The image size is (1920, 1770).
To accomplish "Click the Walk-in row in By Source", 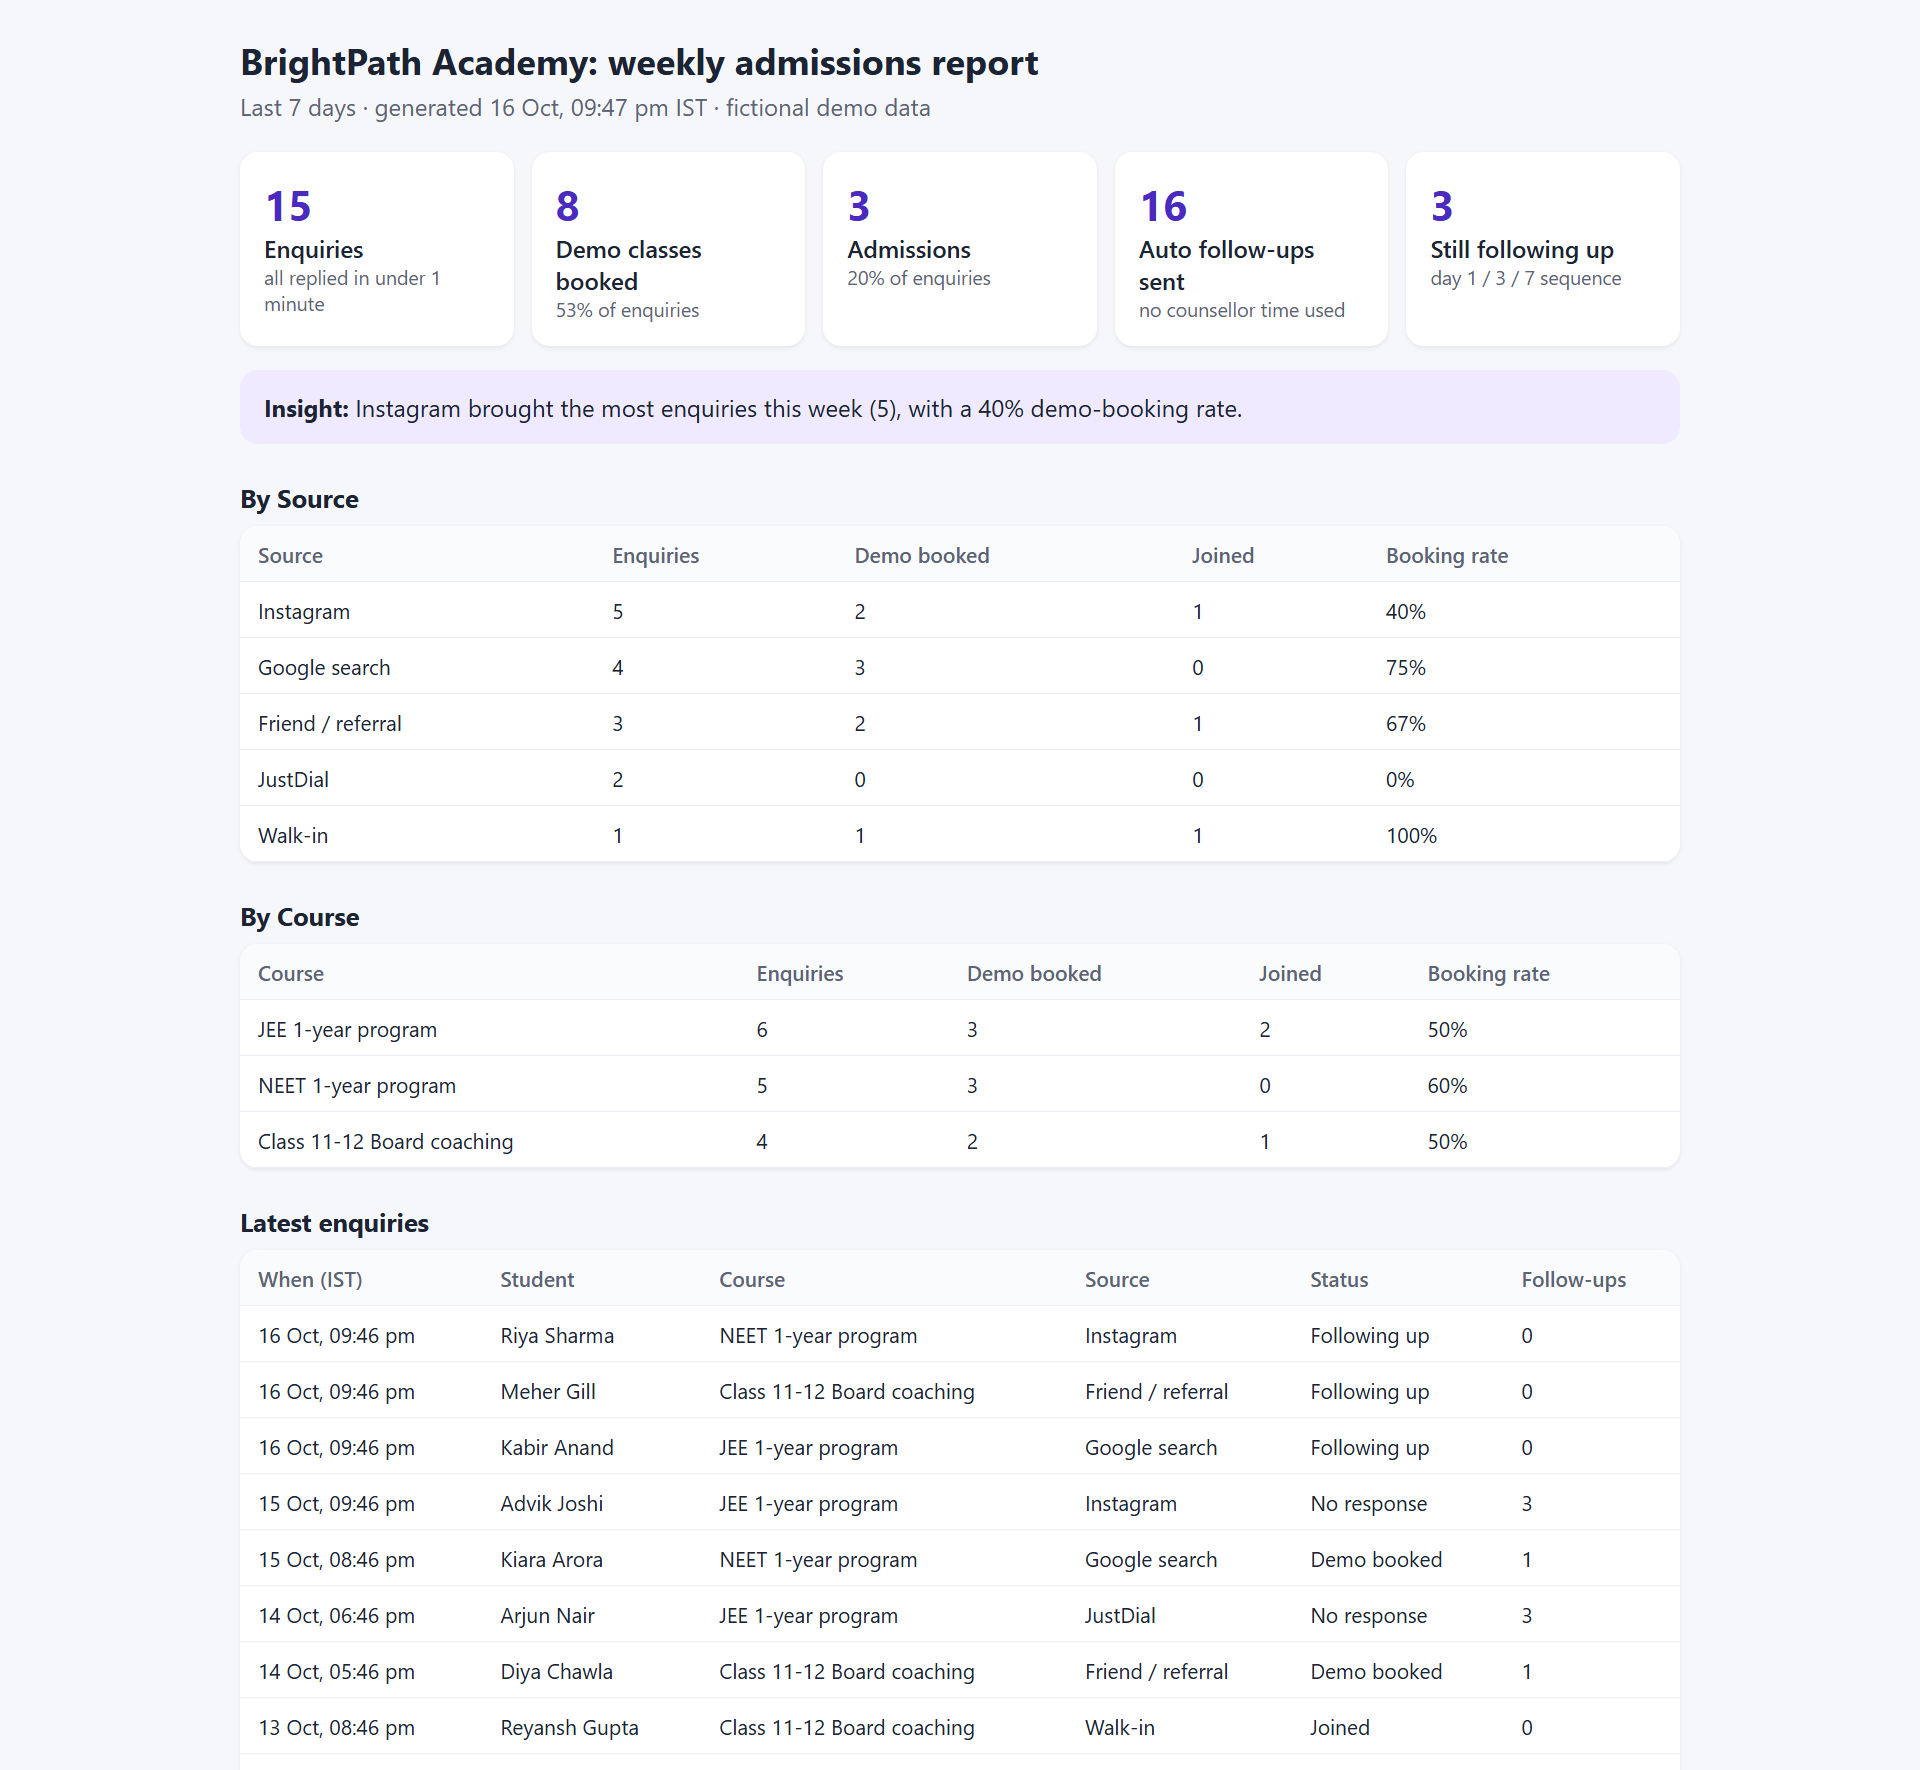I will click(960, 835).
